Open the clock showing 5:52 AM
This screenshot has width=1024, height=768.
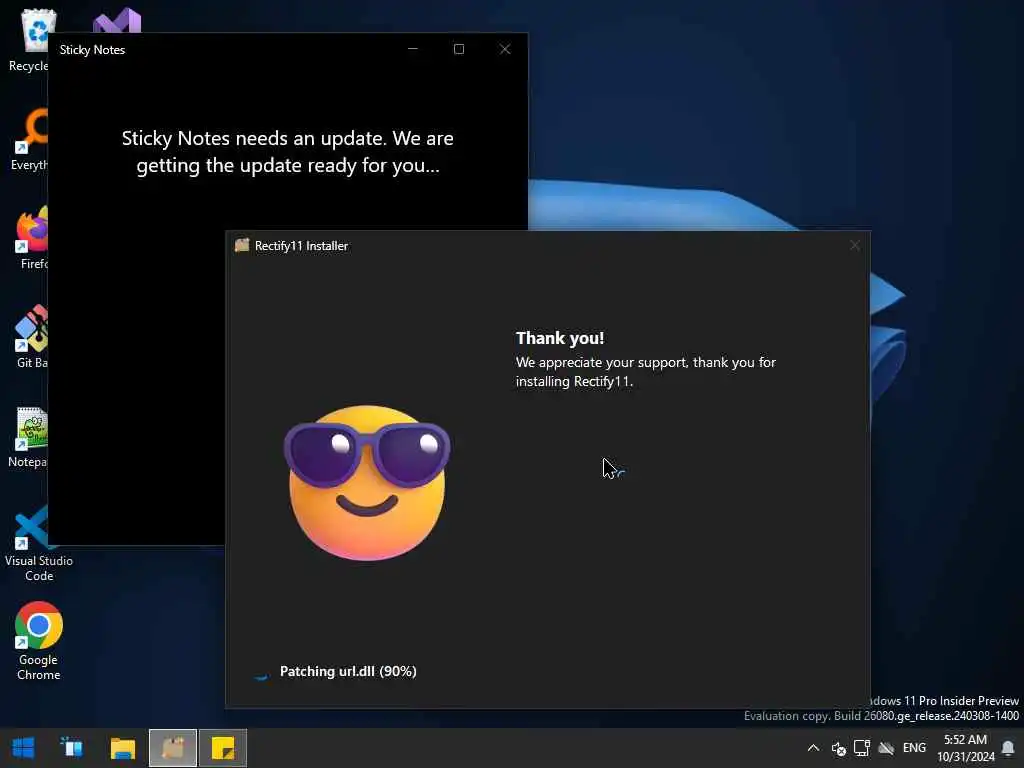(965, 748)
